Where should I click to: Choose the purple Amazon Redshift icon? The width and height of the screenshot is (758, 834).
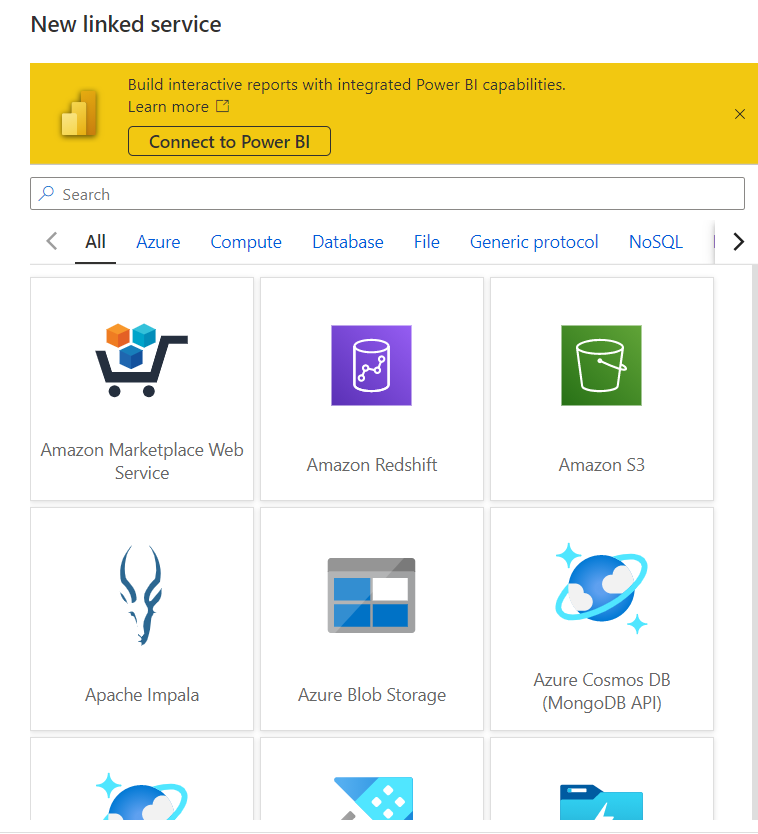click(371, 365)
